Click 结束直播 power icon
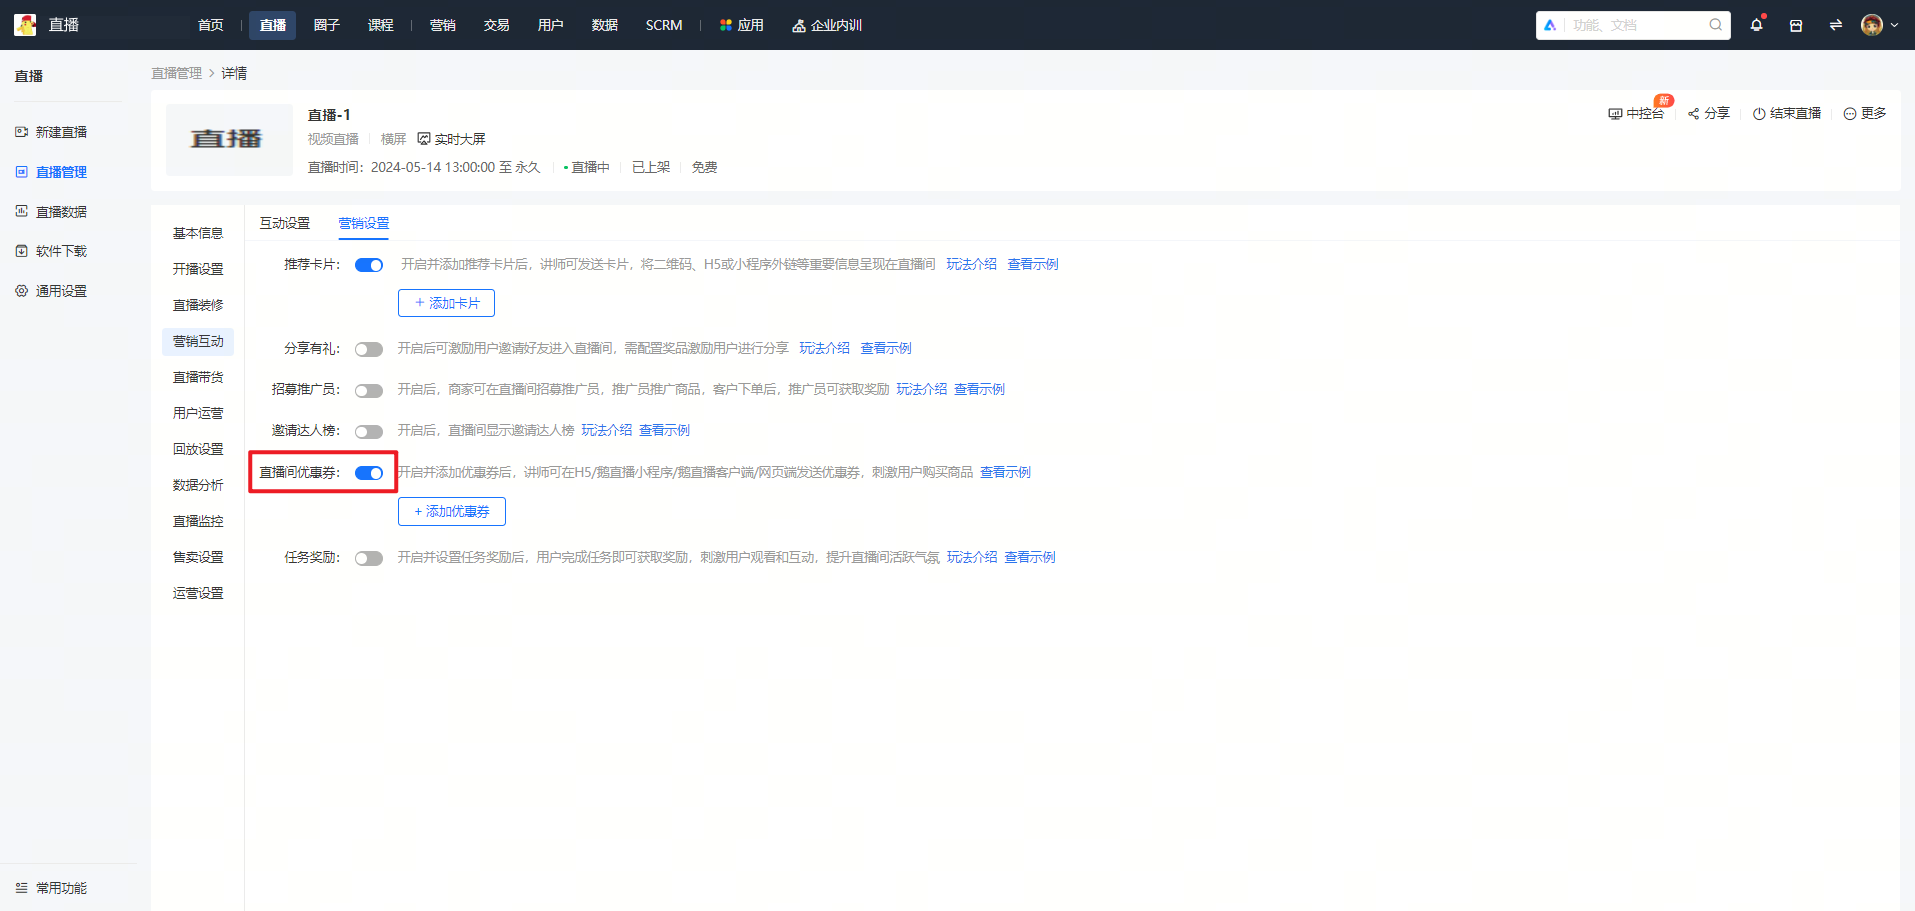Image resolution: width=1915 pixels, height=911 pixels. click(x=1759, y=114)
